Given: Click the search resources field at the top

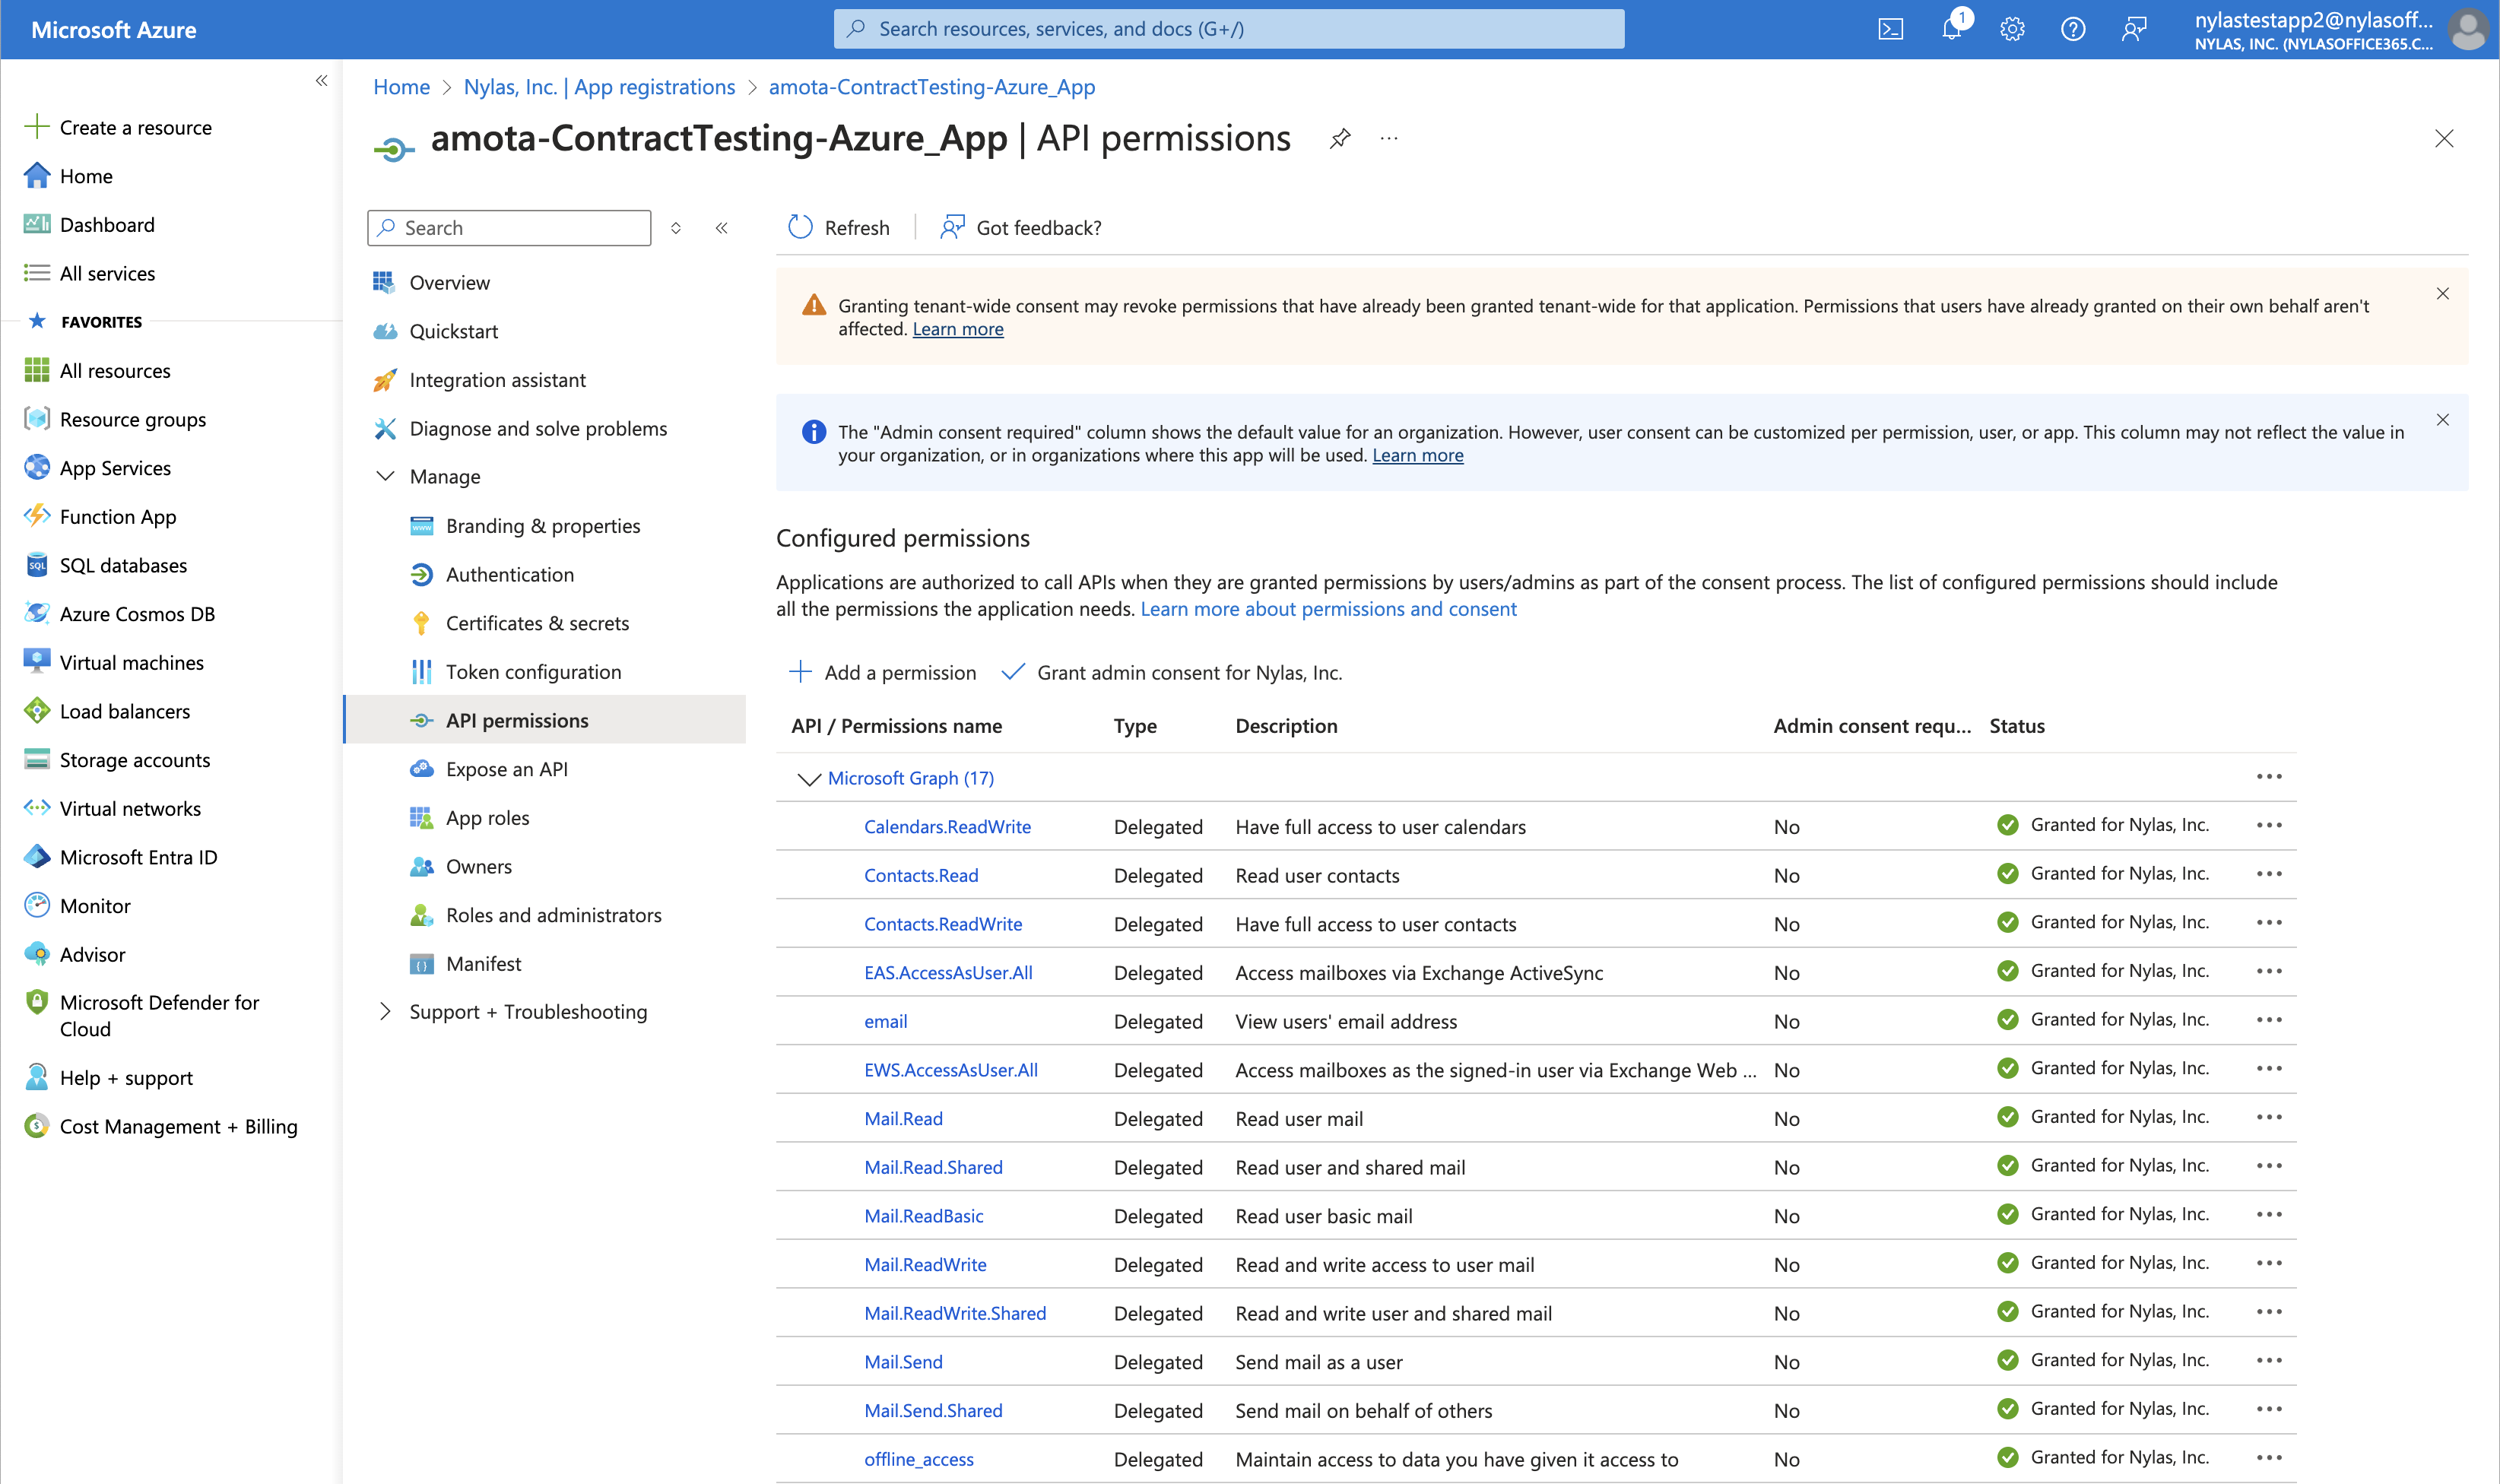Looking at the screenshot, I should 1229,28.
